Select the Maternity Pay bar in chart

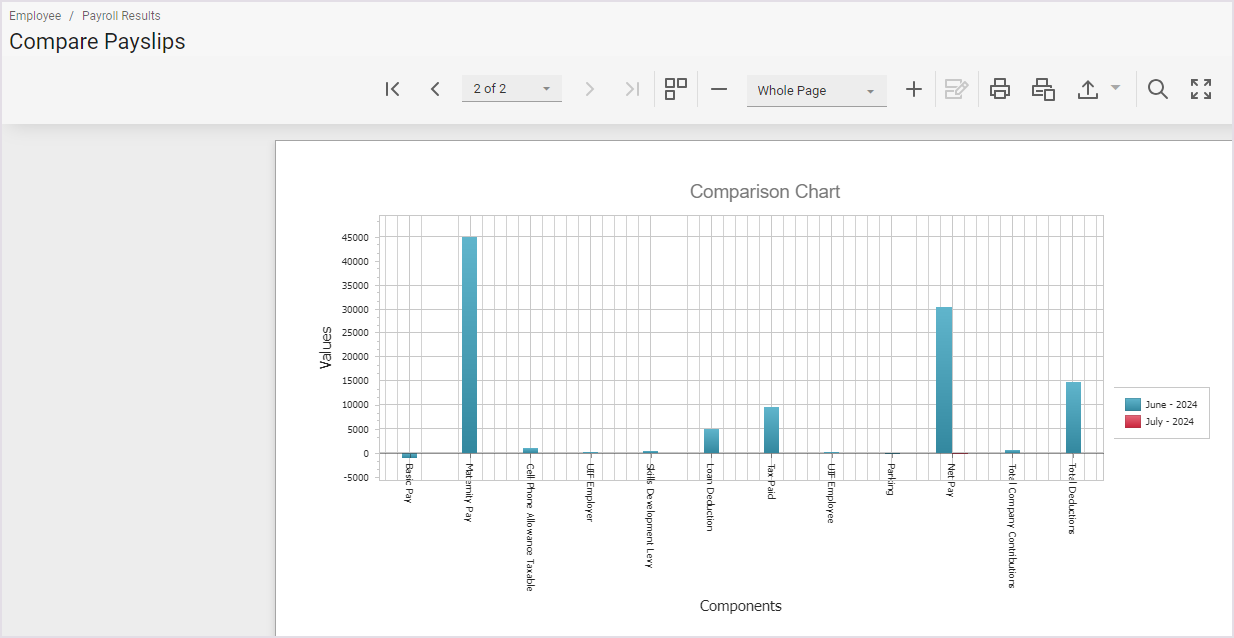point(469,345)
